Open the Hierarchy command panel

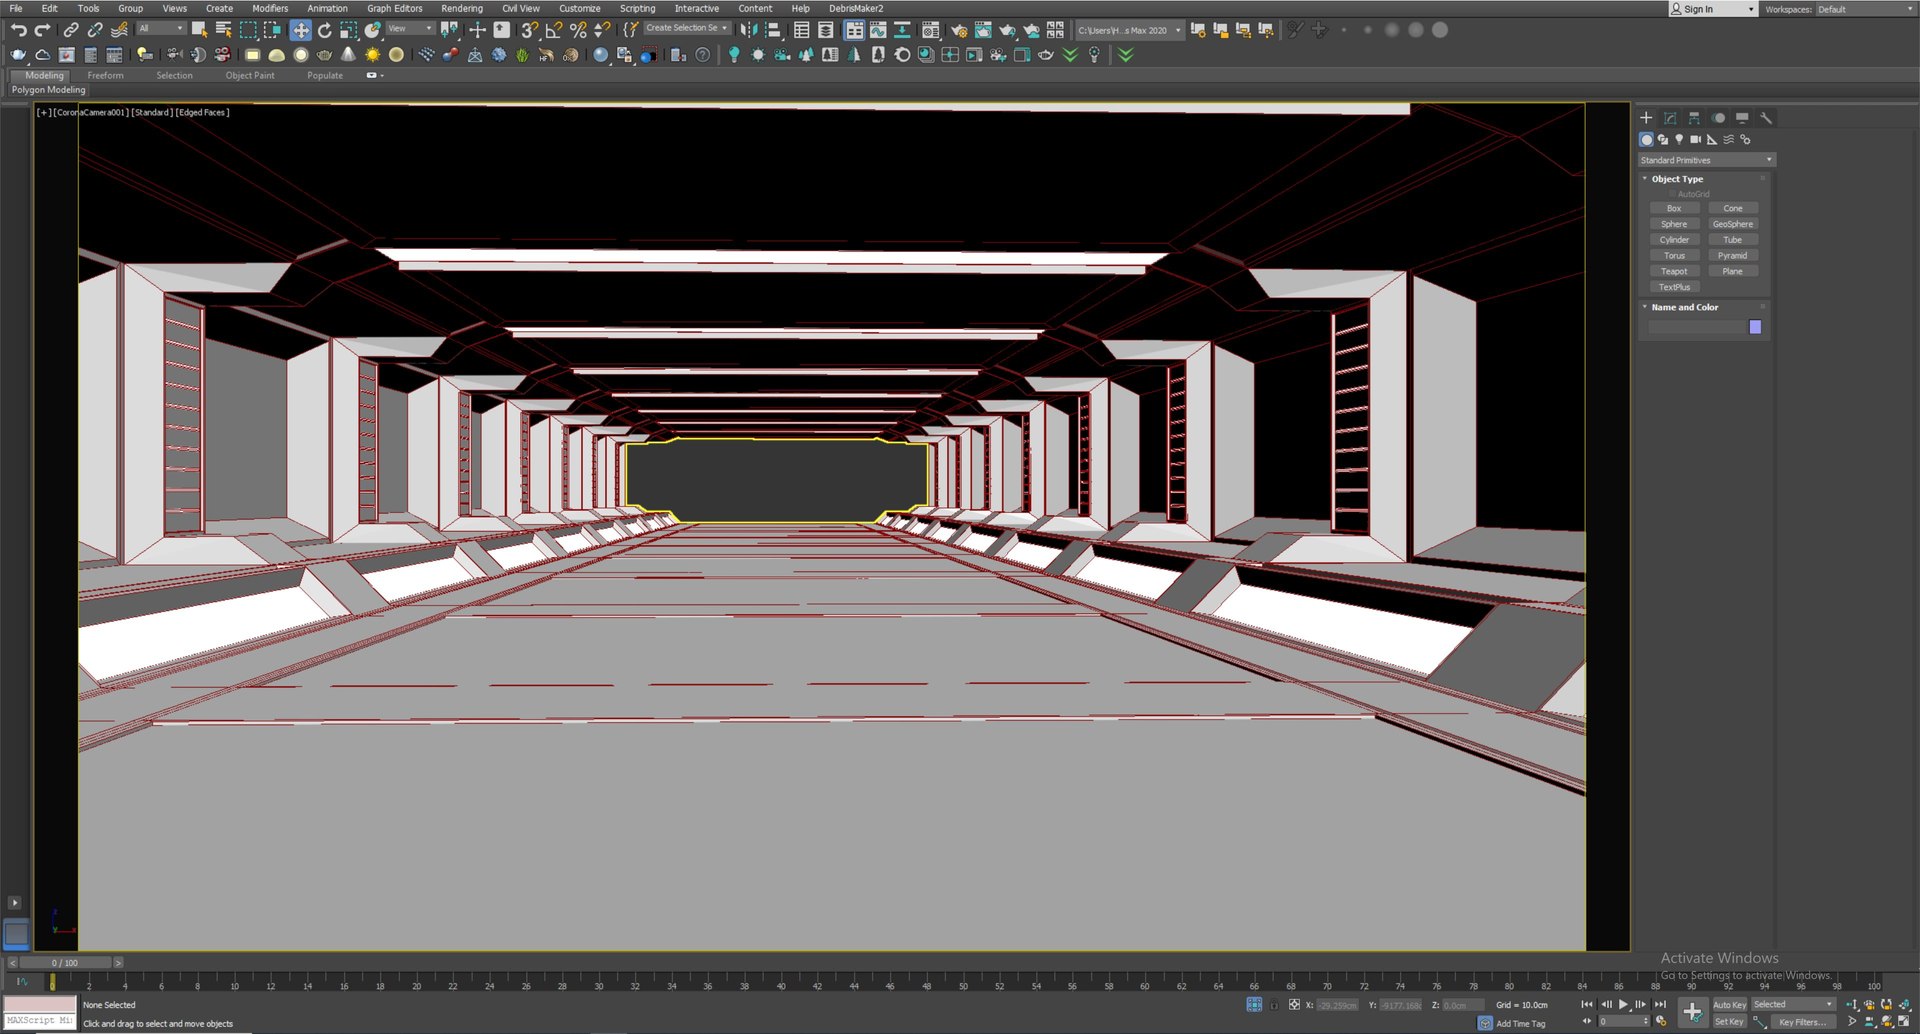[1694, 118]
